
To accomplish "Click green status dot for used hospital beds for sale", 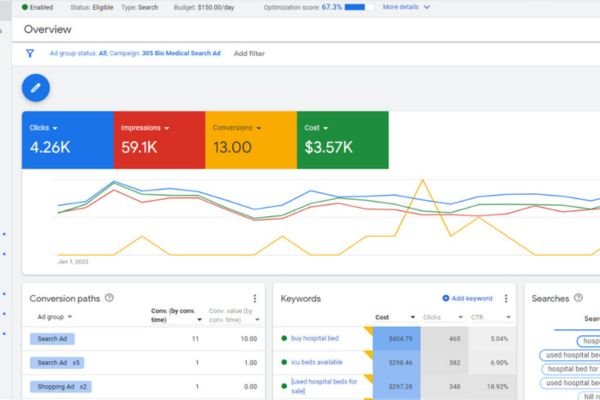I will tap(284, 386).
